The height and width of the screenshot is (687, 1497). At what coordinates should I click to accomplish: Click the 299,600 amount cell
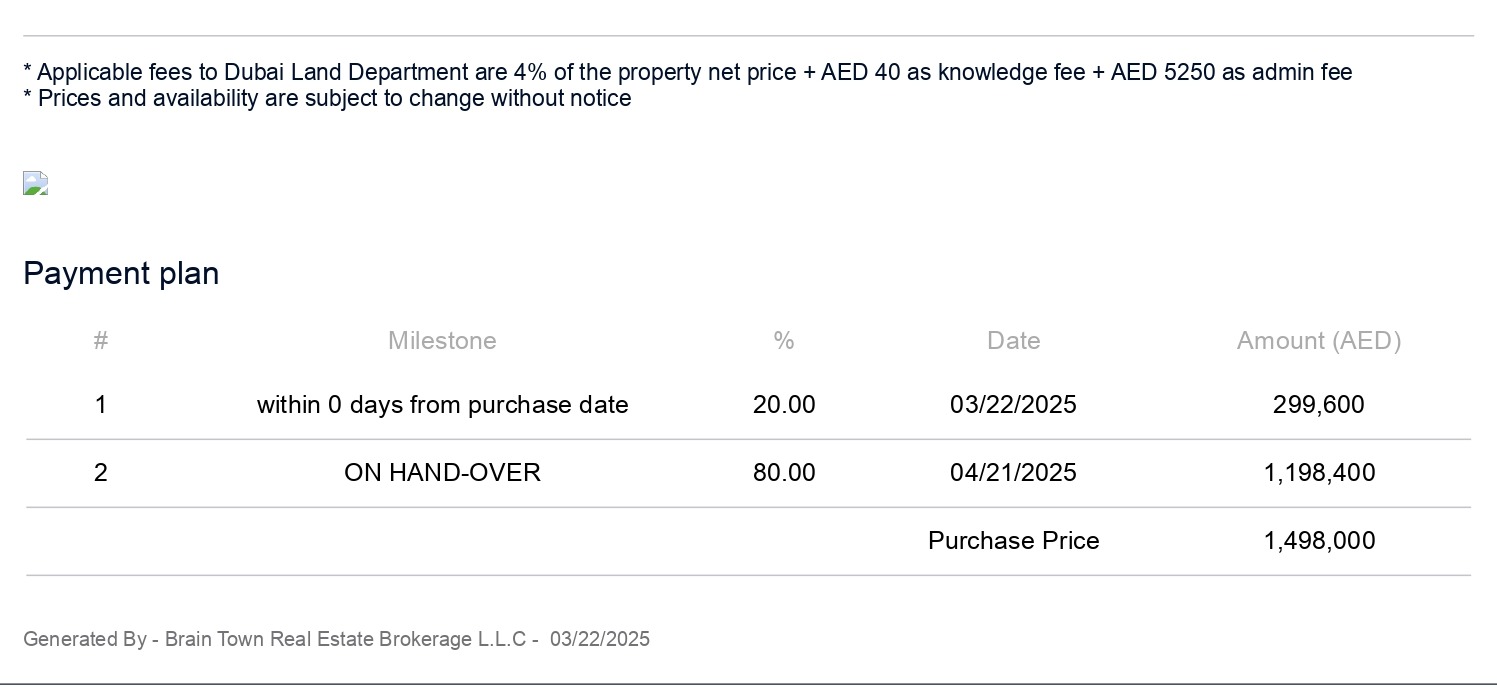1318,405
